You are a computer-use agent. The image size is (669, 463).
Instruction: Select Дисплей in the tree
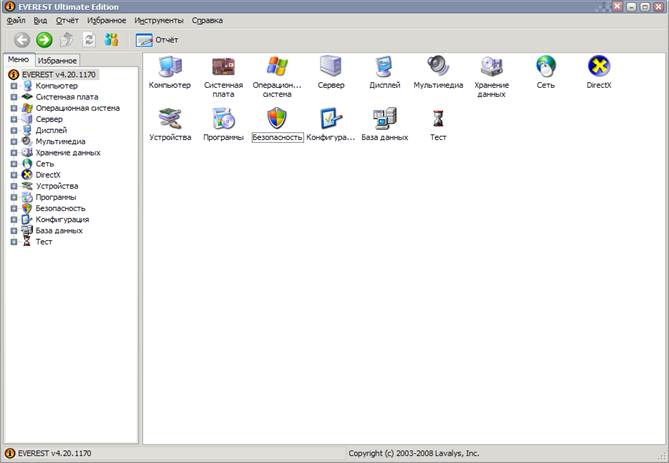point(51,130)
